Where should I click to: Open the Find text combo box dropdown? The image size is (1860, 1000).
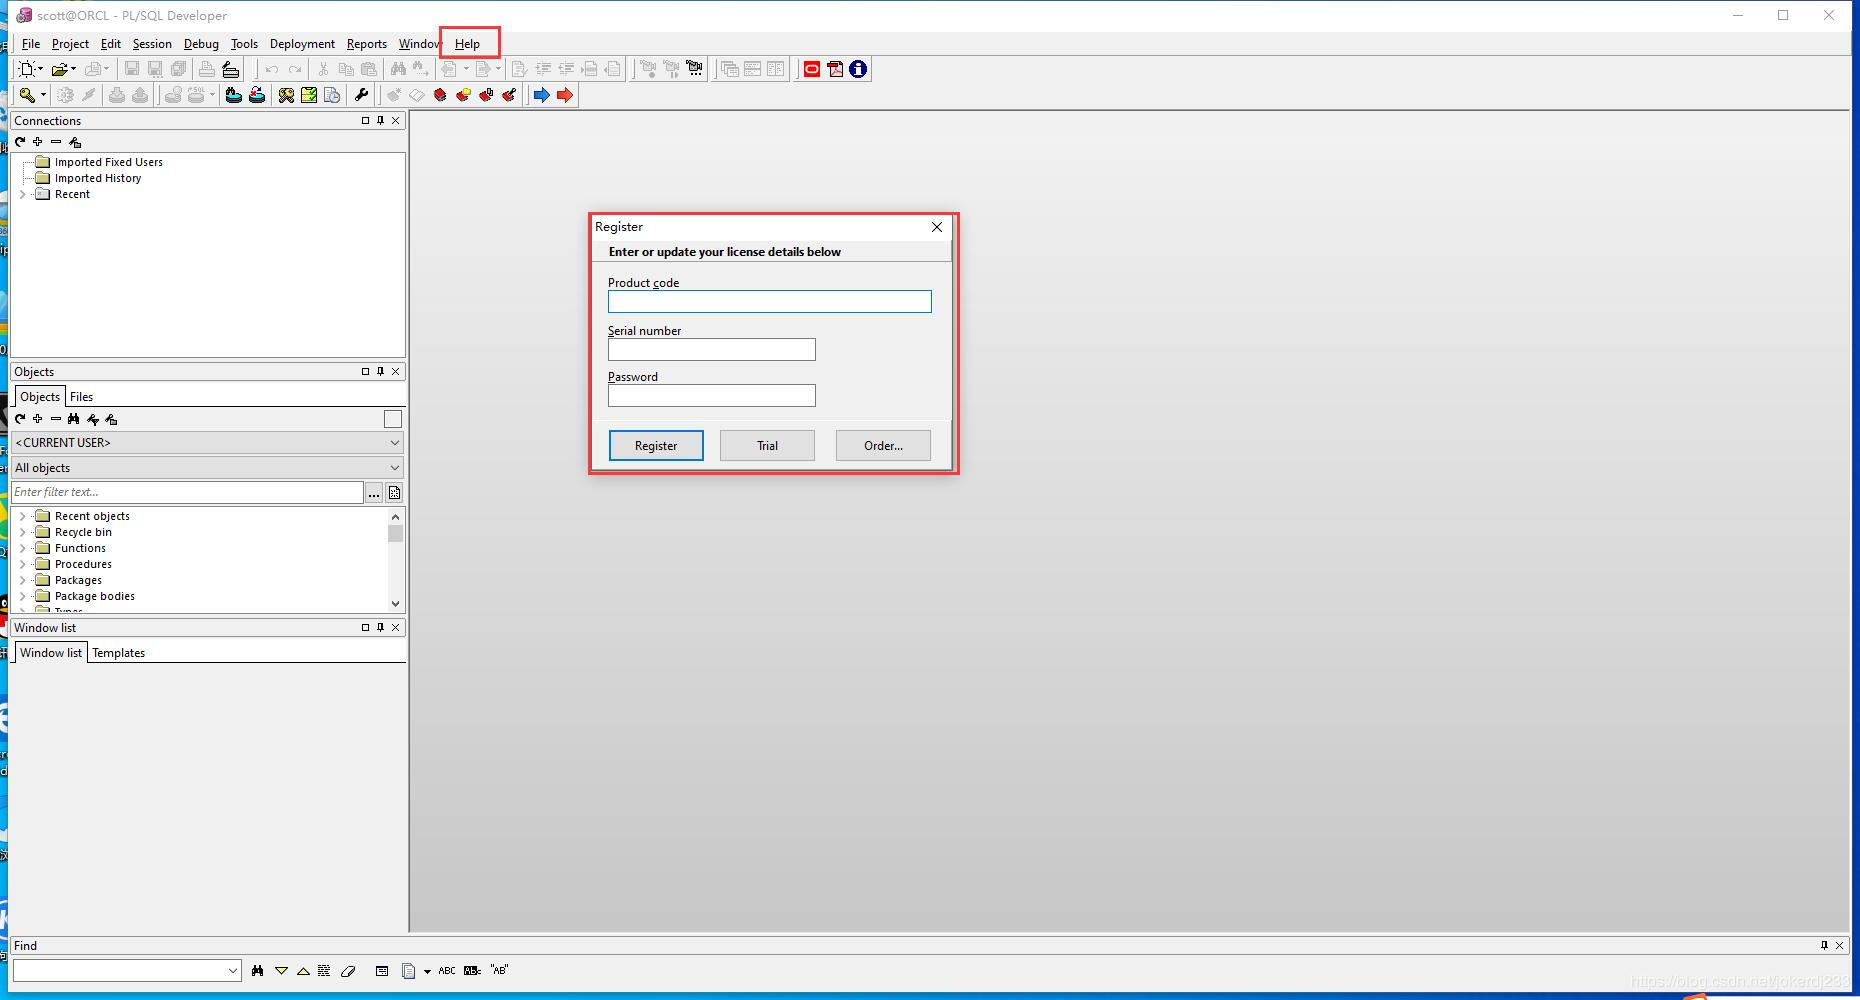(x=232, y=970)
